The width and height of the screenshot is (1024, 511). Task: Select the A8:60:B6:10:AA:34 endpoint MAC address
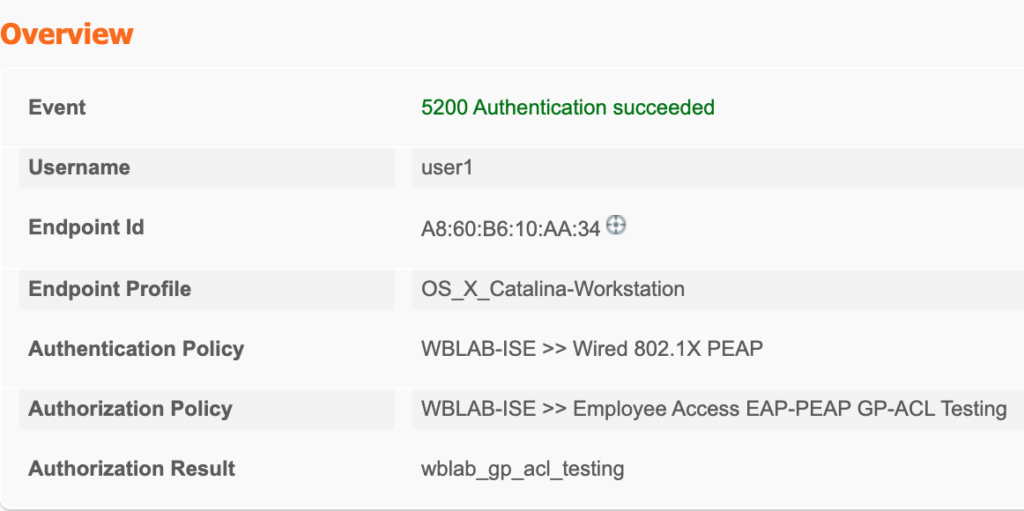point(510,229)
